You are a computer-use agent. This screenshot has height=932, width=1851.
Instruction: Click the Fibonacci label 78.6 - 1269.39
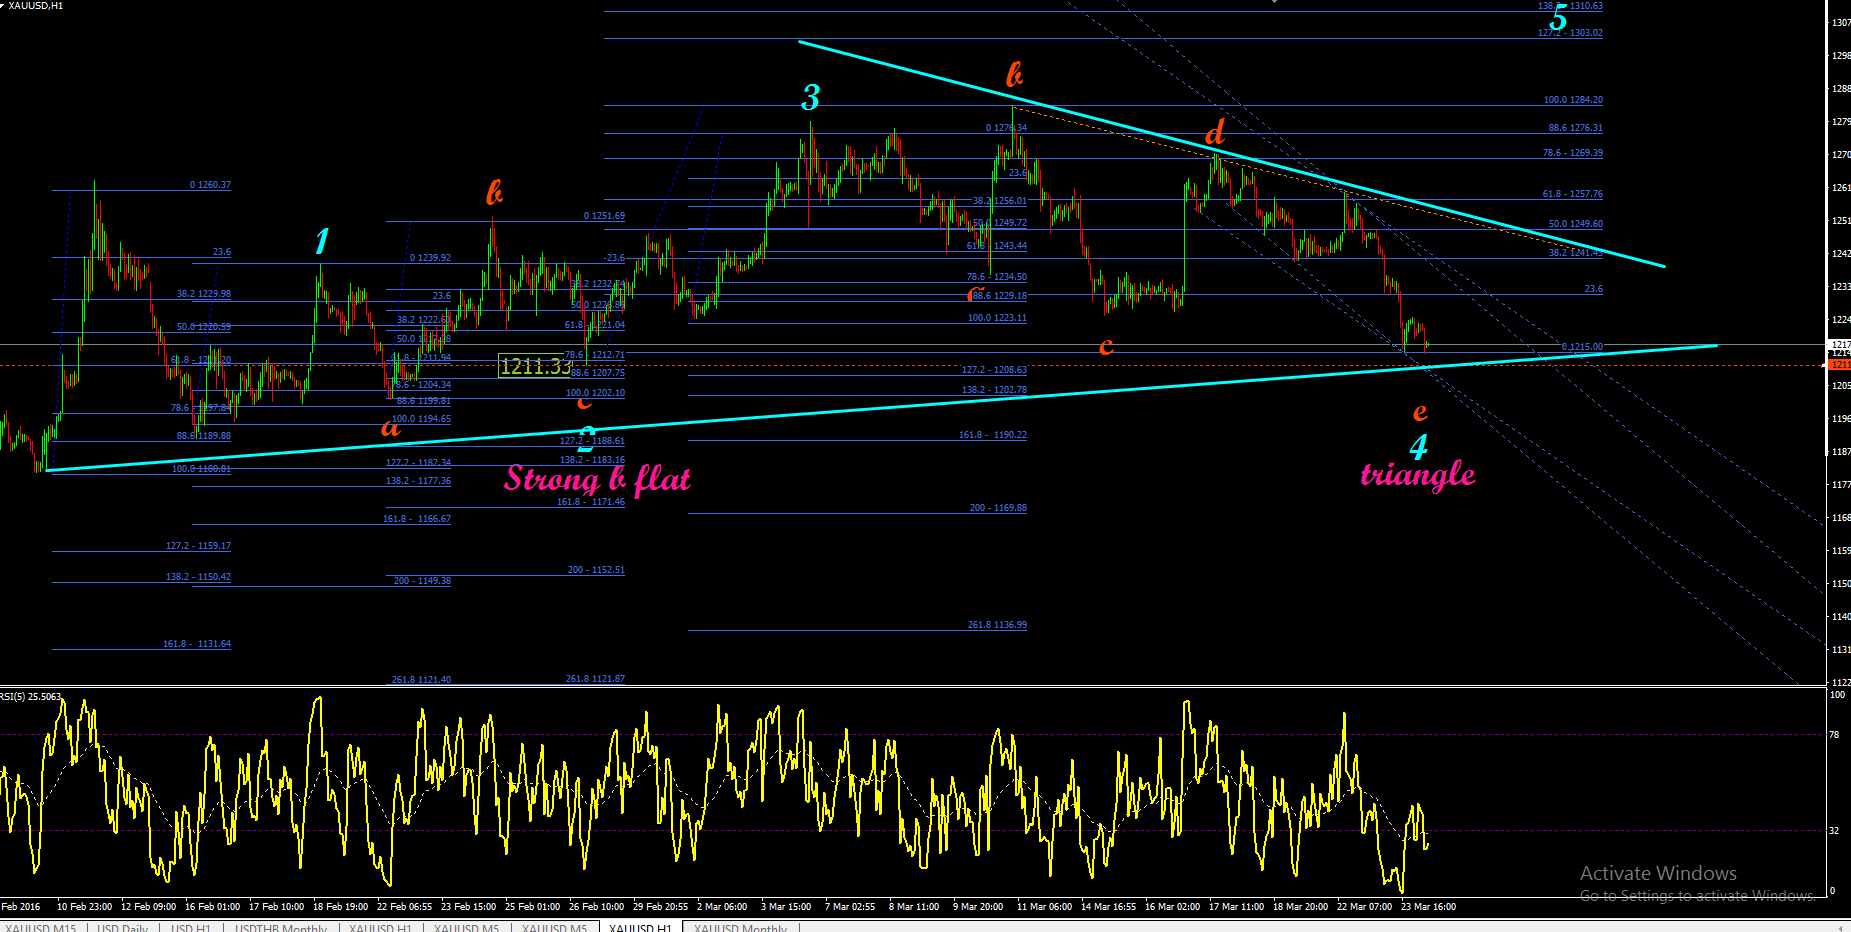coord(1572,153)
